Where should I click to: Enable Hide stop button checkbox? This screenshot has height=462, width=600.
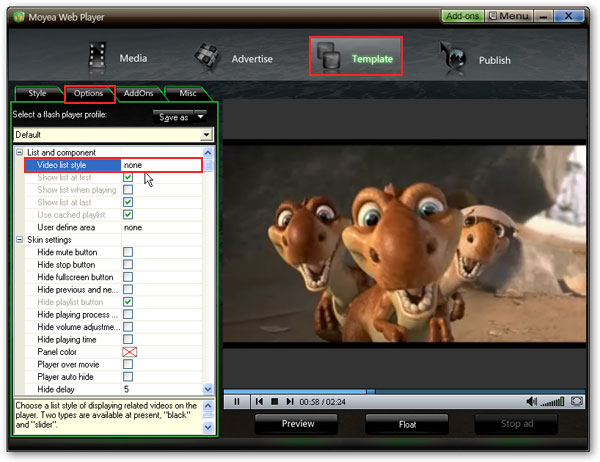(x=128, y=264)
